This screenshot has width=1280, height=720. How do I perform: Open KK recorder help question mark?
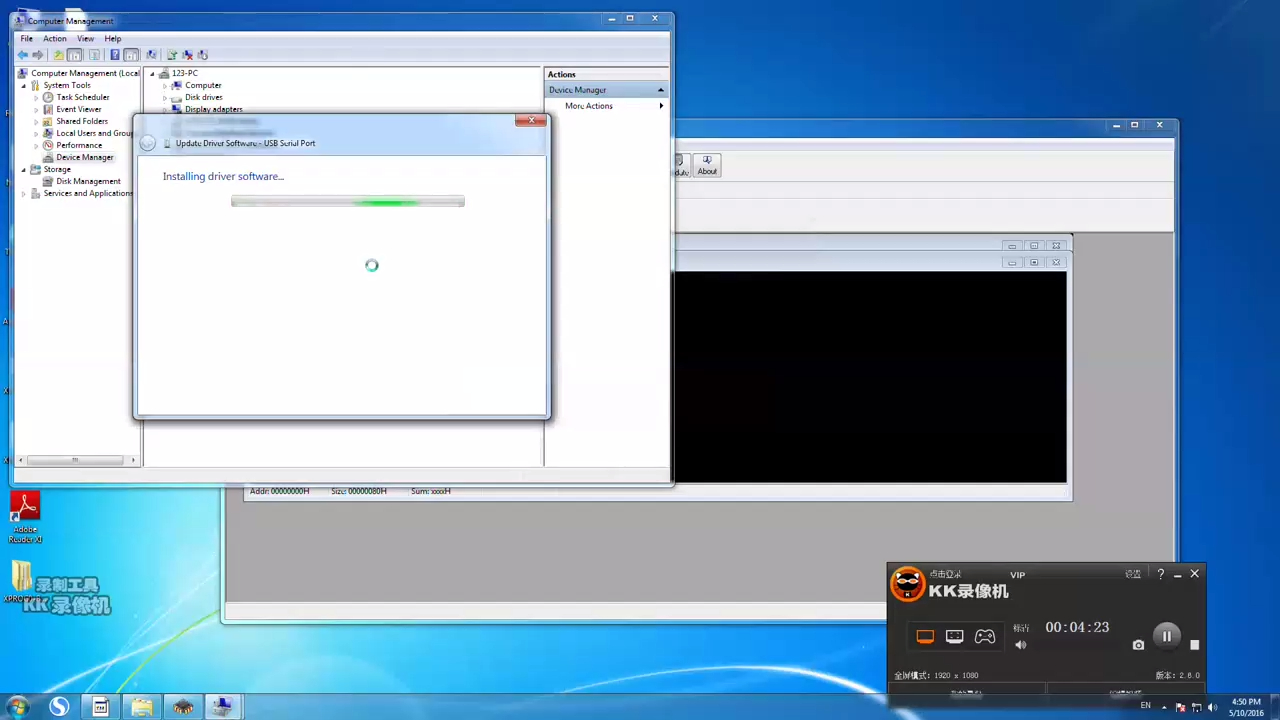(1160, 574)
